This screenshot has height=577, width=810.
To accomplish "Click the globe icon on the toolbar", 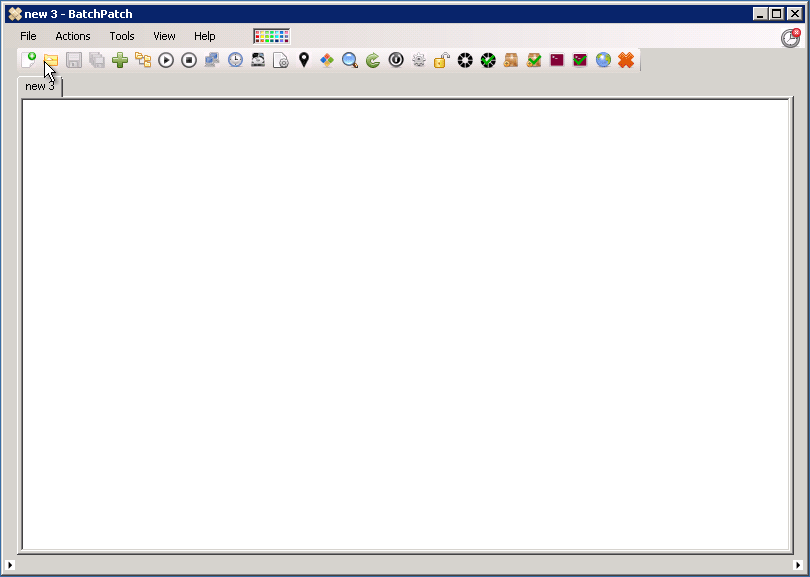I will 602,60.
